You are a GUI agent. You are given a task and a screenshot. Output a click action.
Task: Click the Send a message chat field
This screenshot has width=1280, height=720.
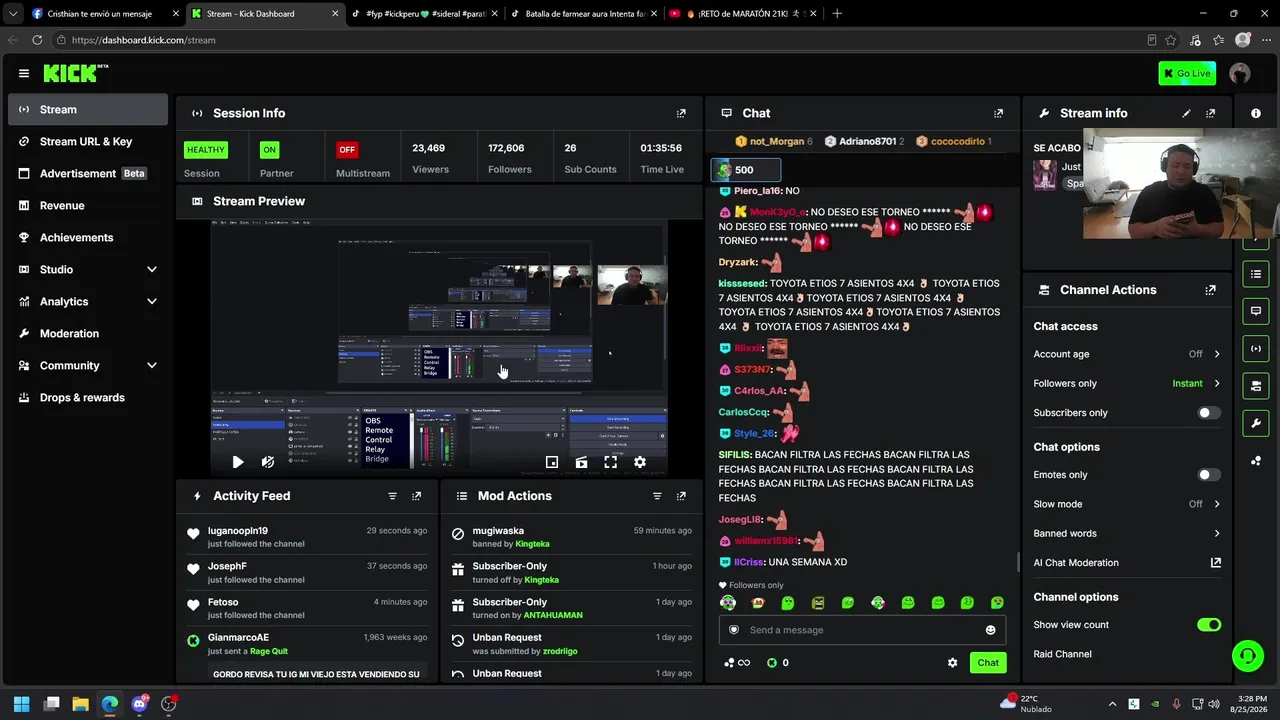coord(862,630)
